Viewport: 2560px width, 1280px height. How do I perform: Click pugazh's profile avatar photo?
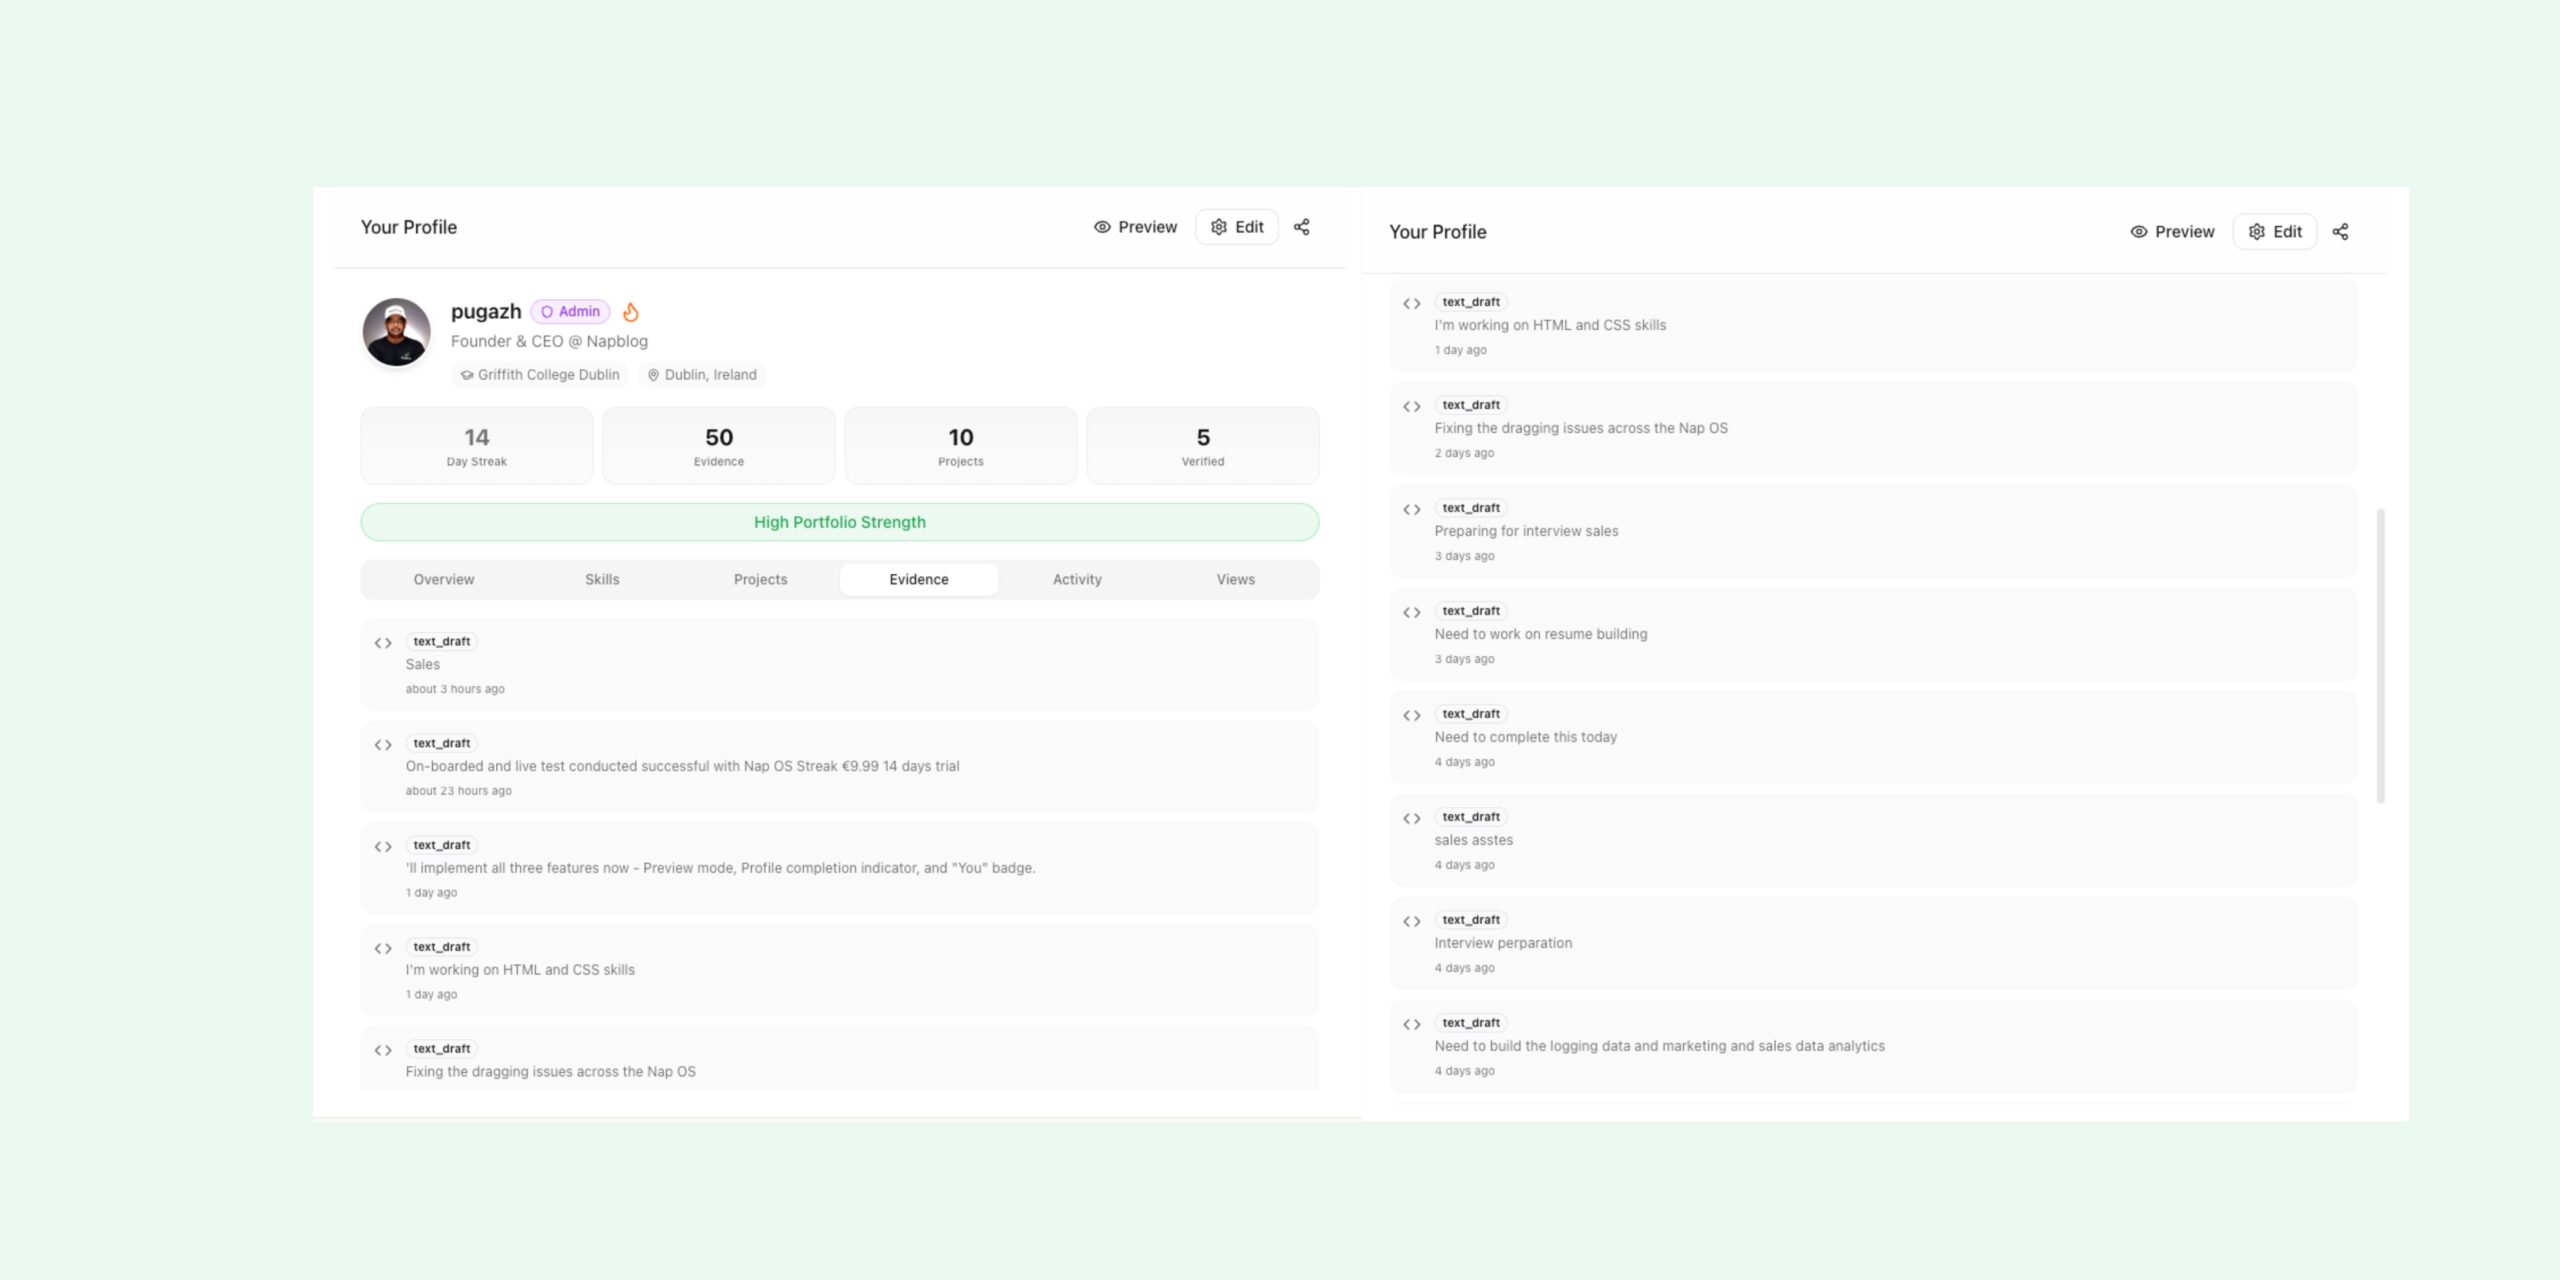point(397,332)
